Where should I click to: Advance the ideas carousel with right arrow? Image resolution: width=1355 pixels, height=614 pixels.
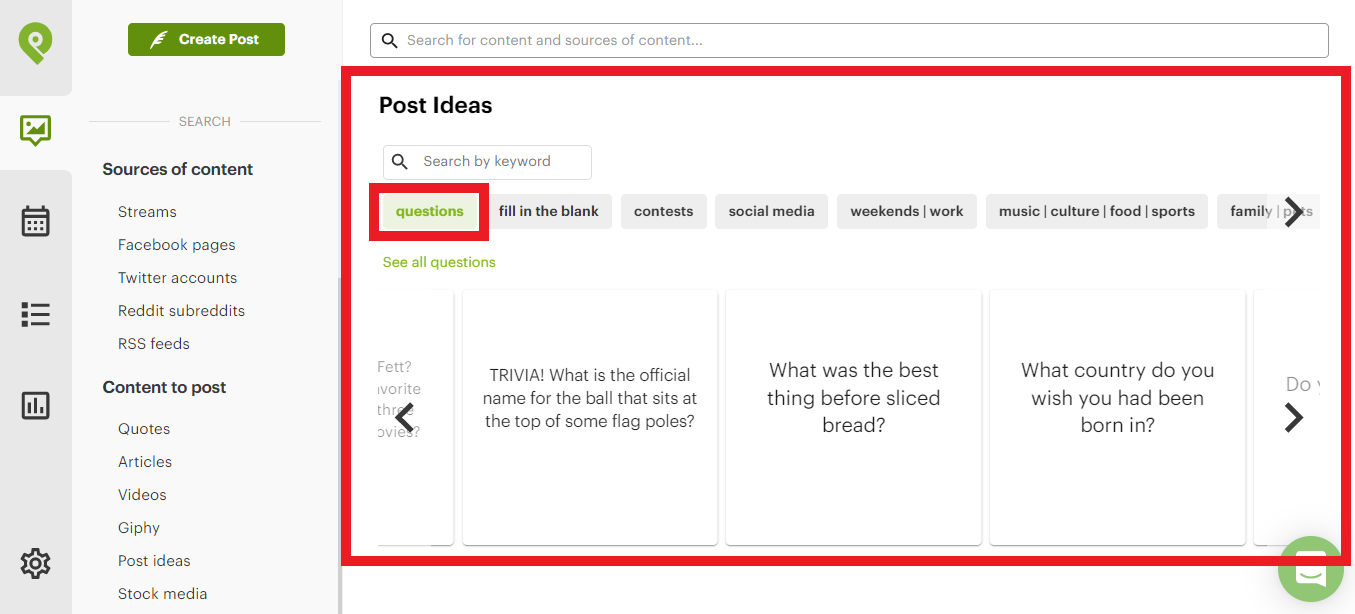pos(1294,417)
